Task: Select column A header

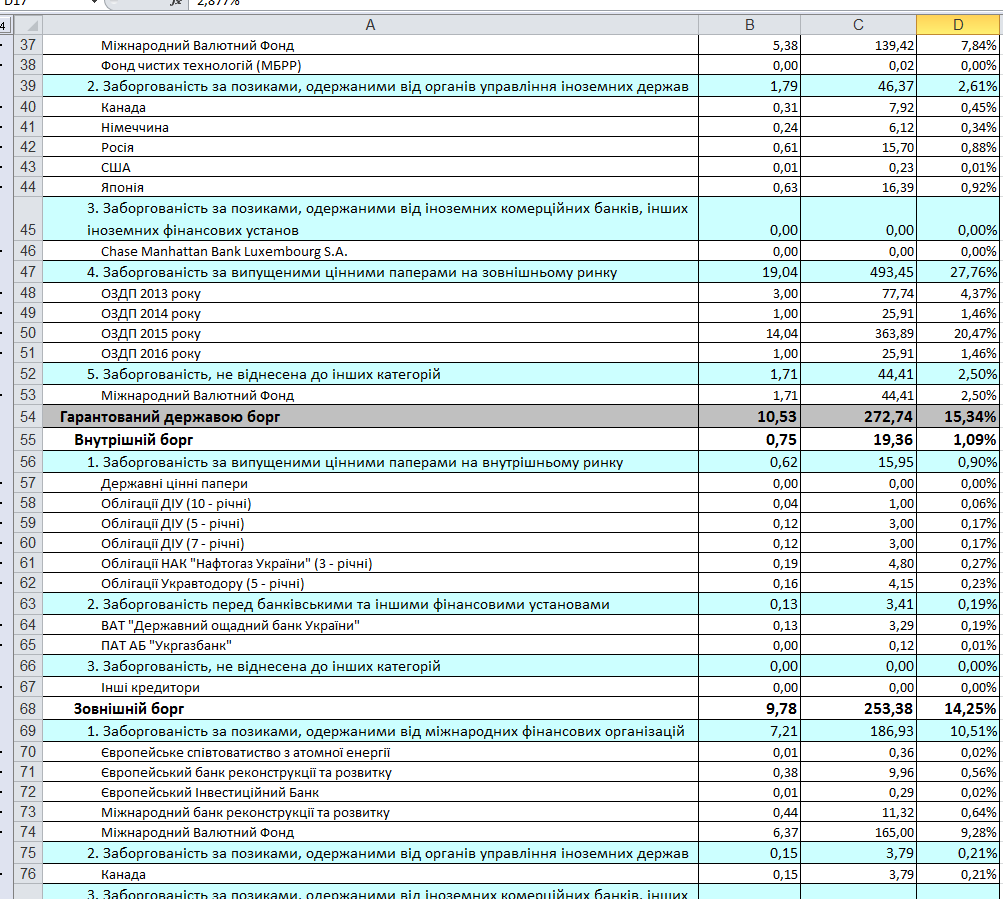Action: pos(370,25)
